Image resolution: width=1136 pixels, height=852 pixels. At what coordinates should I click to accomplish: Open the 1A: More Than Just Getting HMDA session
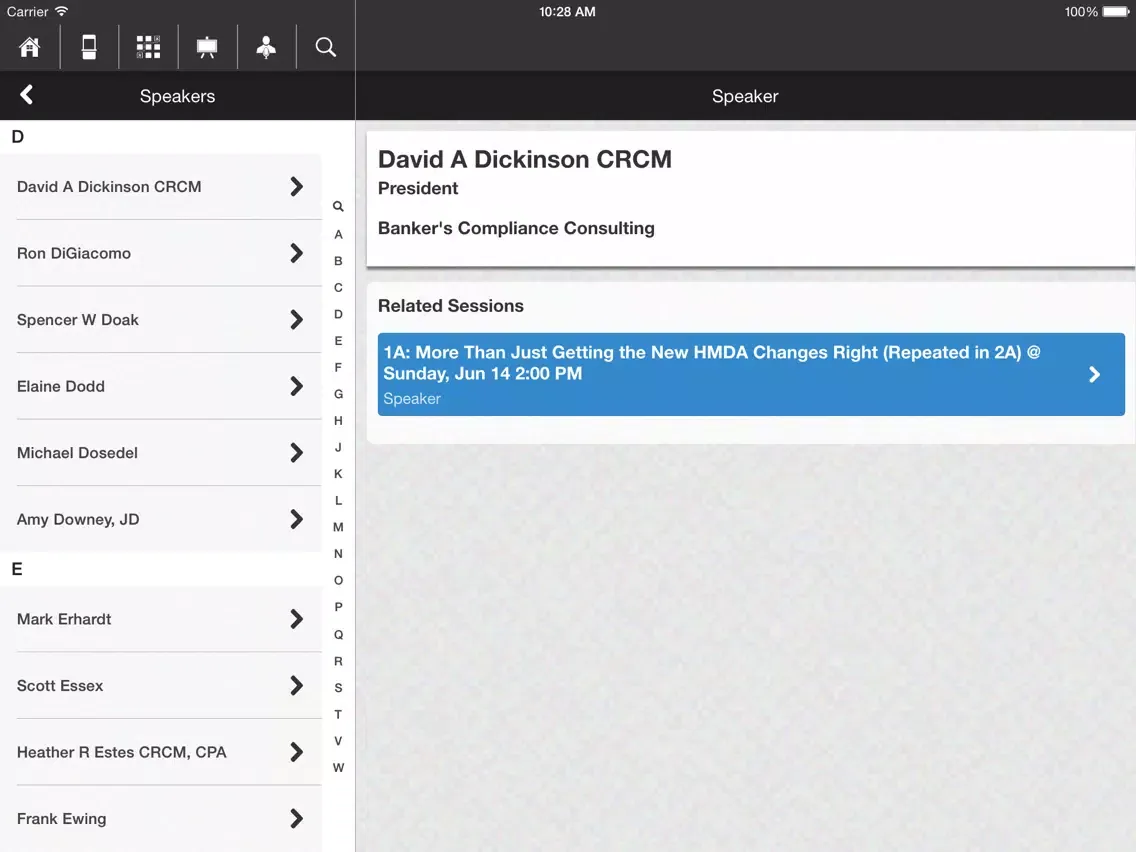click(751, 375)
